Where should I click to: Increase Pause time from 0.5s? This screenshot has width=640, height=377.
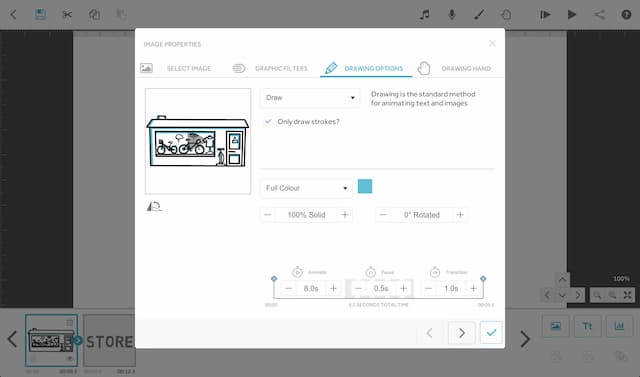pyautogui.click(x=404, y=288)
